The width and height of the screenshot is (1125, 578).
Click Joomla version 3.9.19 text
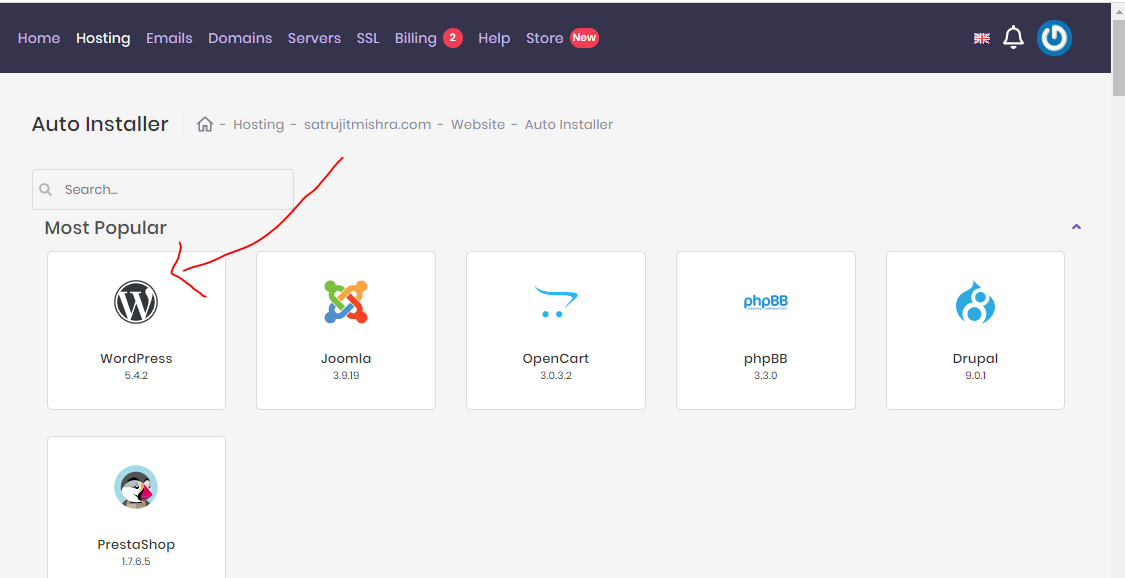click(x=346, y=376)
